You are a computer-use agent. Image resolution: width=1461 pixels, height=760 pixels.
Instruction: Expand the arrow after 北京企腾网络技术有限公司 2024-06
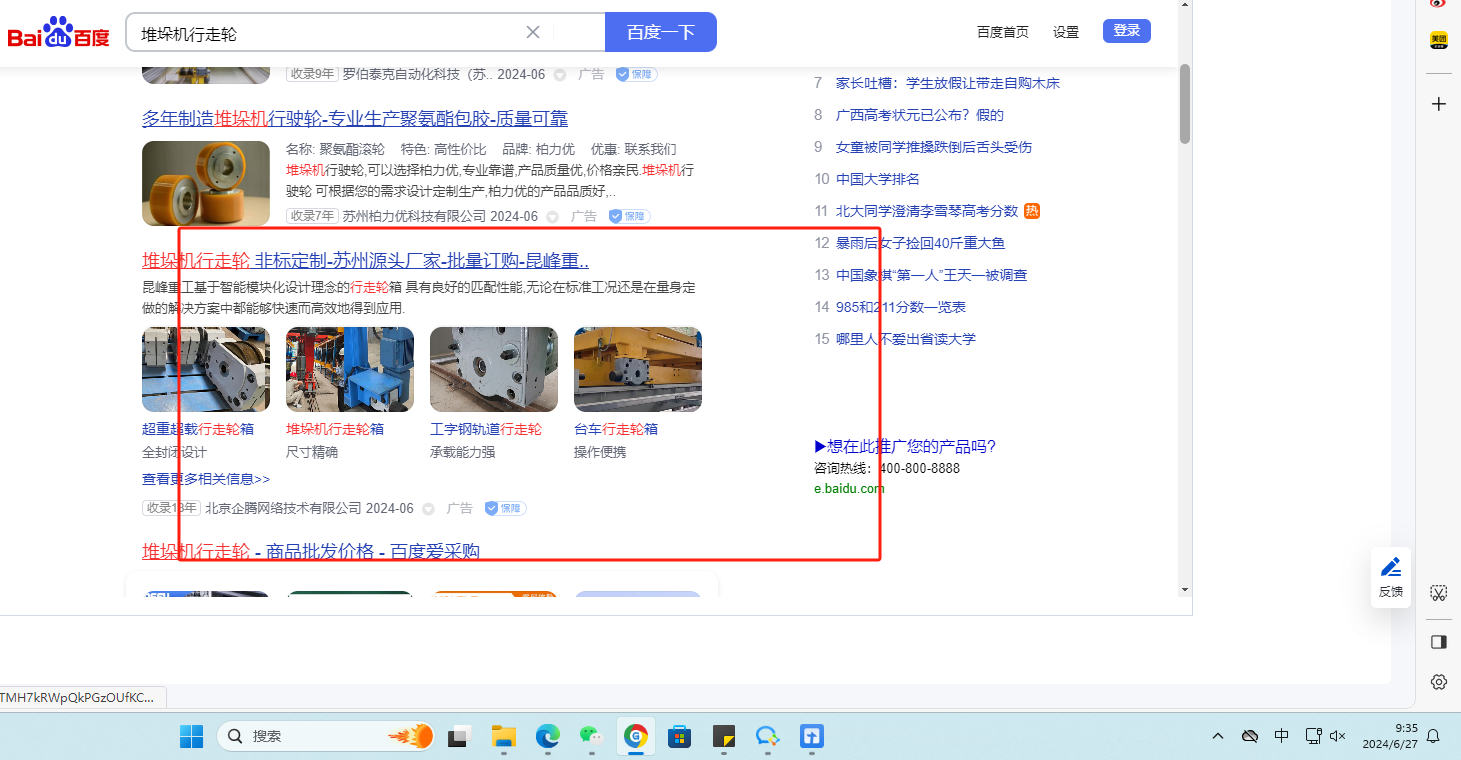428,509
